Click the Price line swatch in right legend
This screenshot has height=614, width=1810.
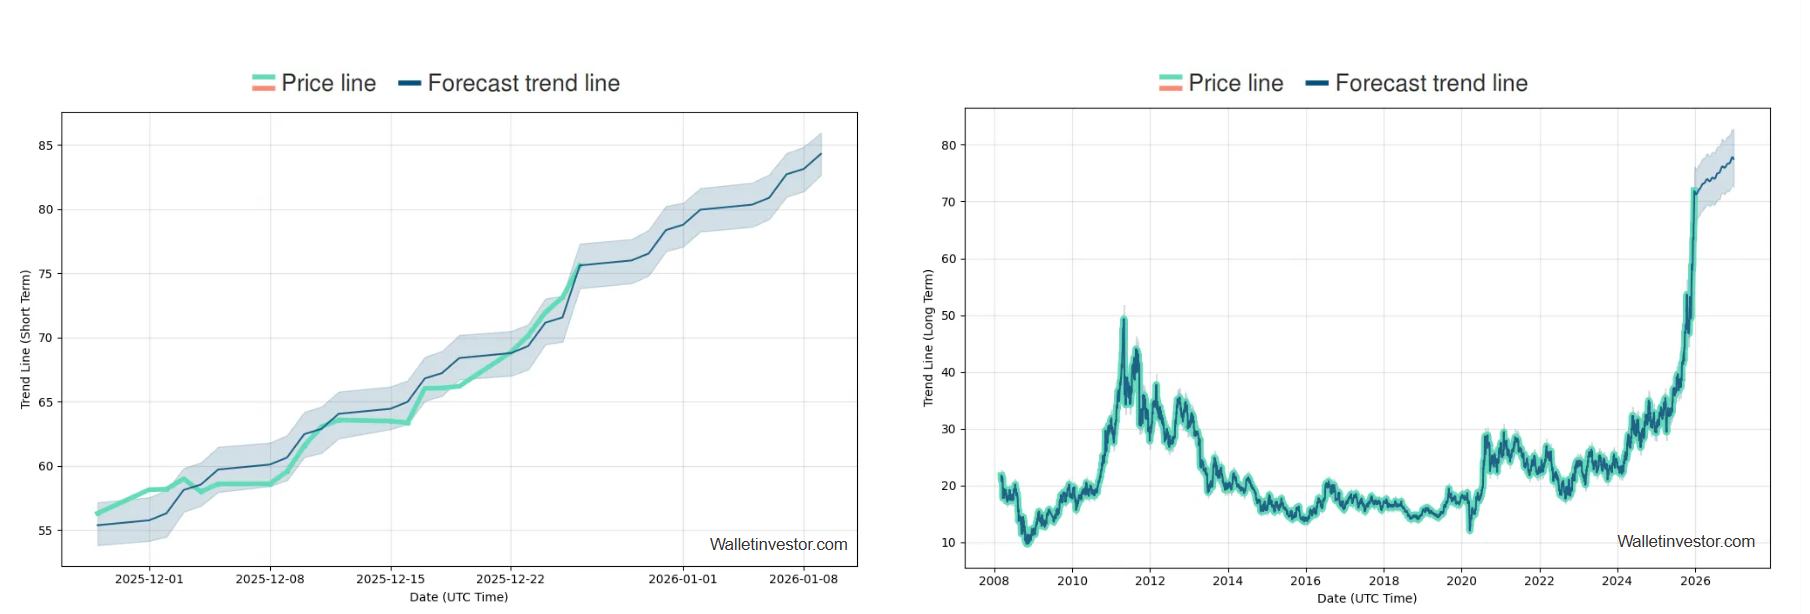click(x=1170, y=83)
